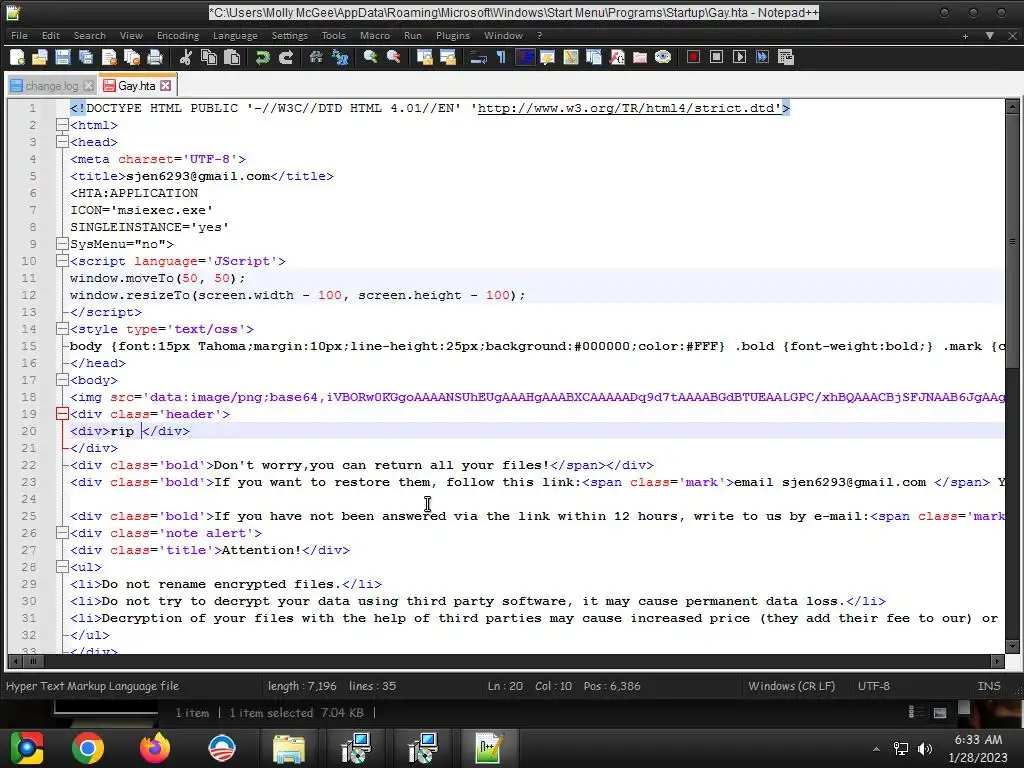The image size is (1024, 768).
Task: Click the Close All toolbar icon
Action: (x=132, y=57)
